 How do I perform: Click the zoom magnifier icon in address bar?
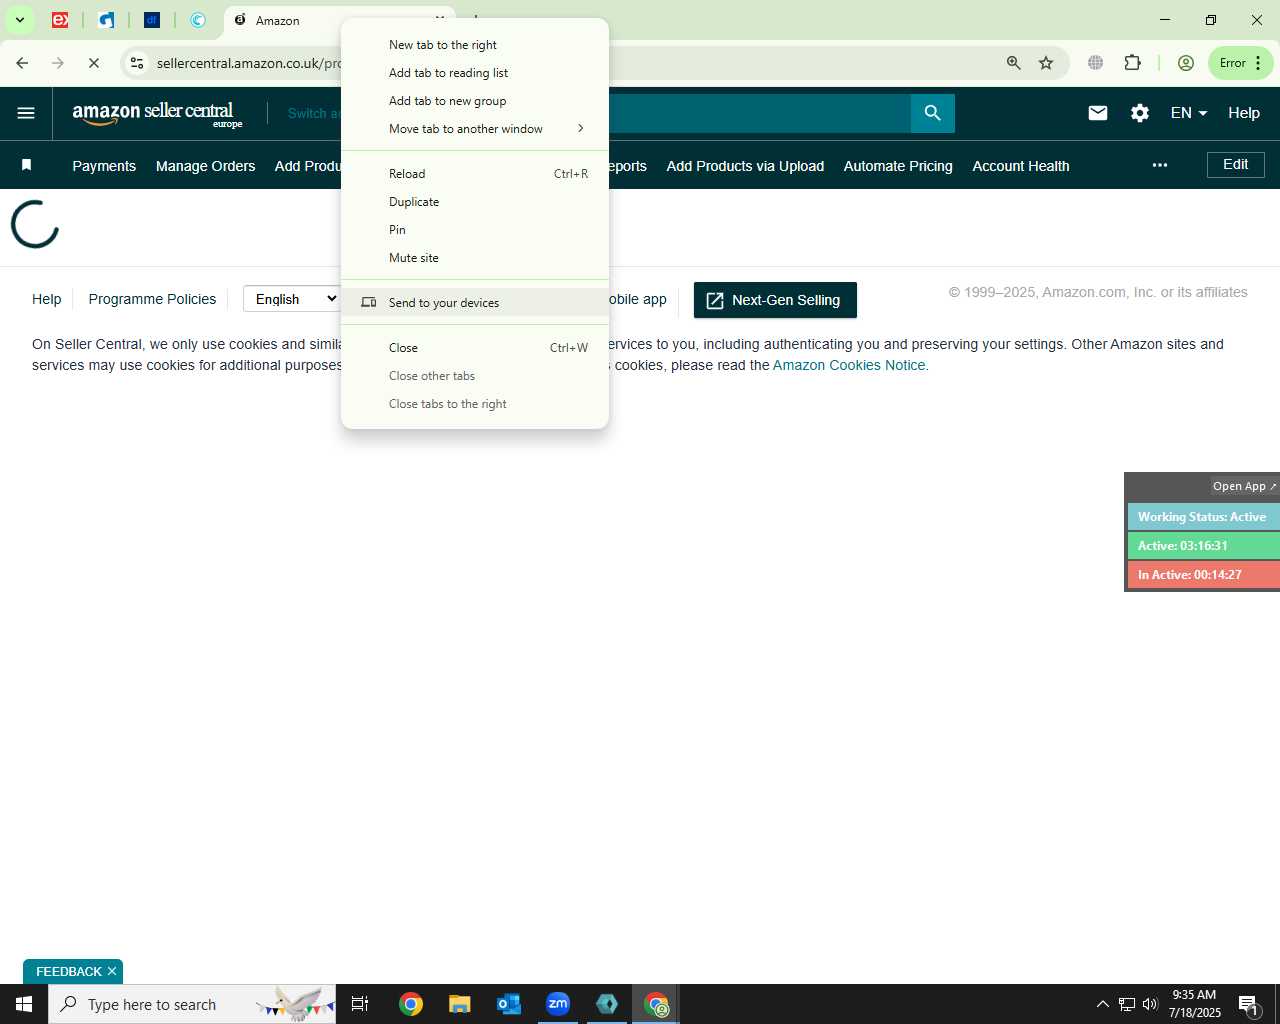[x=1014, y=63]
